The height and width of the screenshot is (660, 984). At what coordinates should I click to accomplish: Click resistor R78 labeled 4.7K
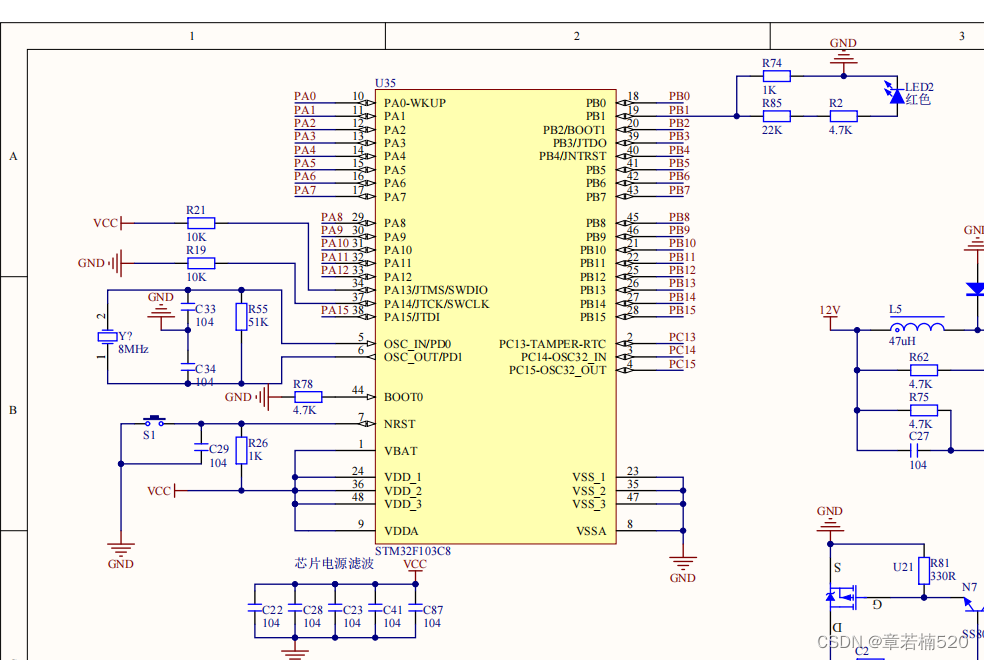pyautogui.click(x=306, y=396)
